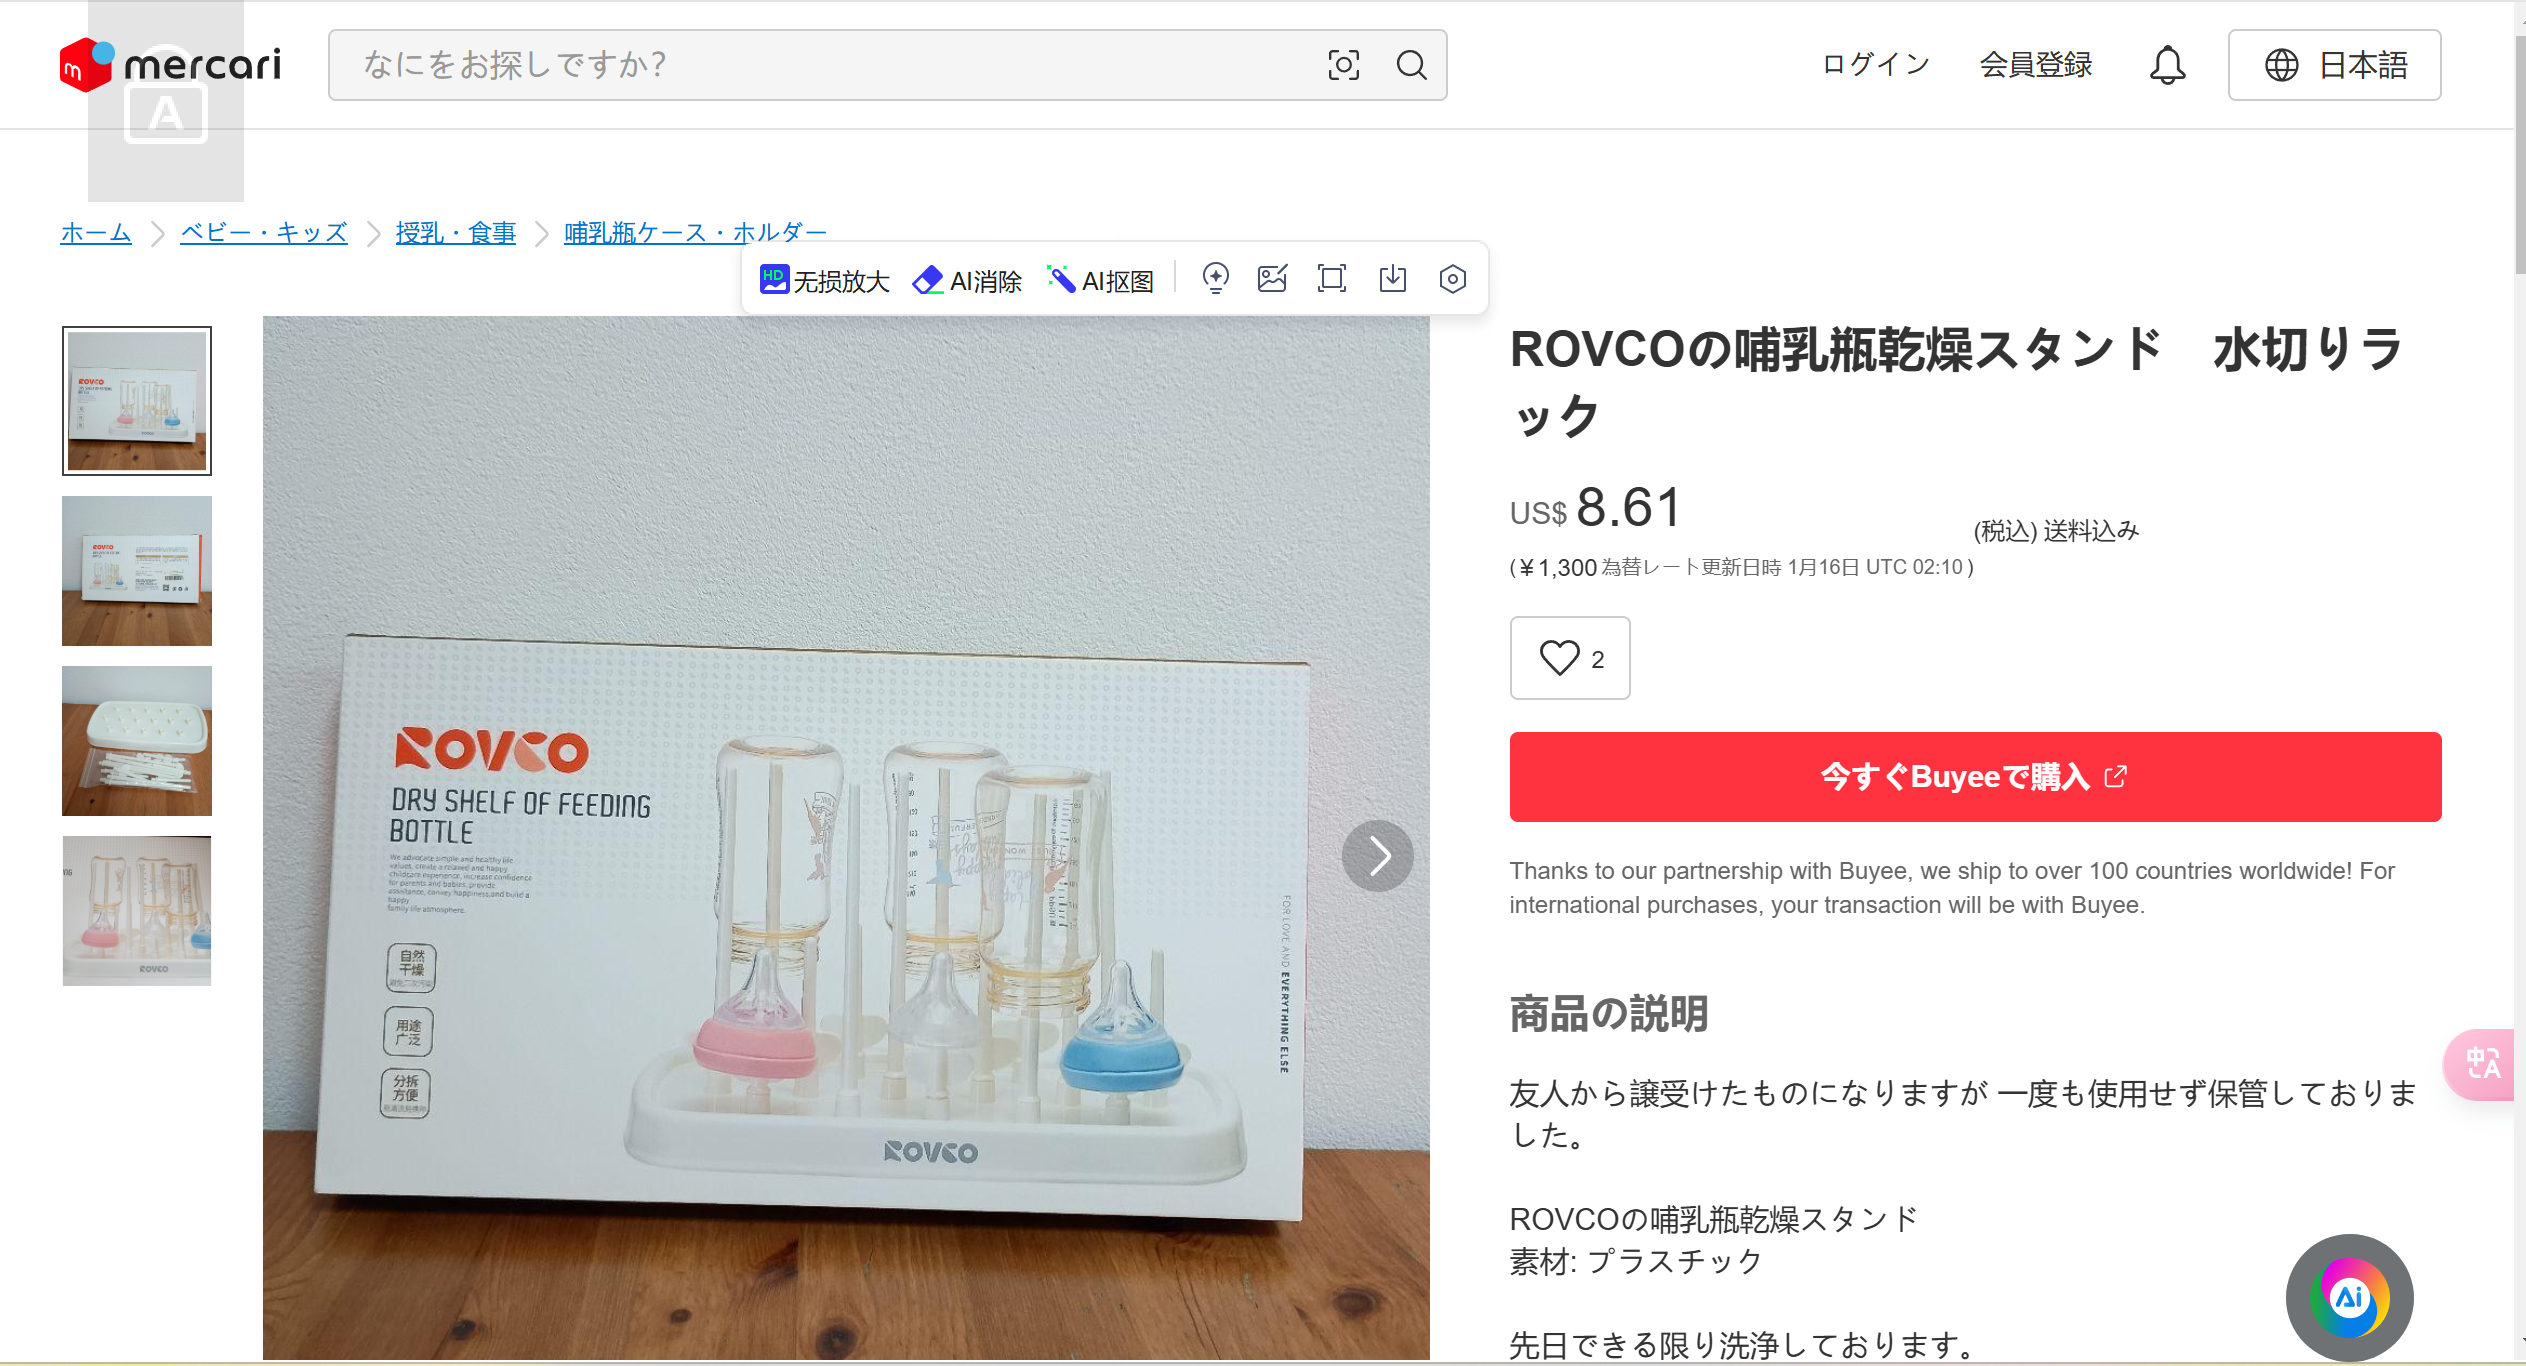Go to 哺乳瓶ケース・ホルダー category
This screenshot has width=2526, height=1366.
pyautogui.click(x=695, y=232)
